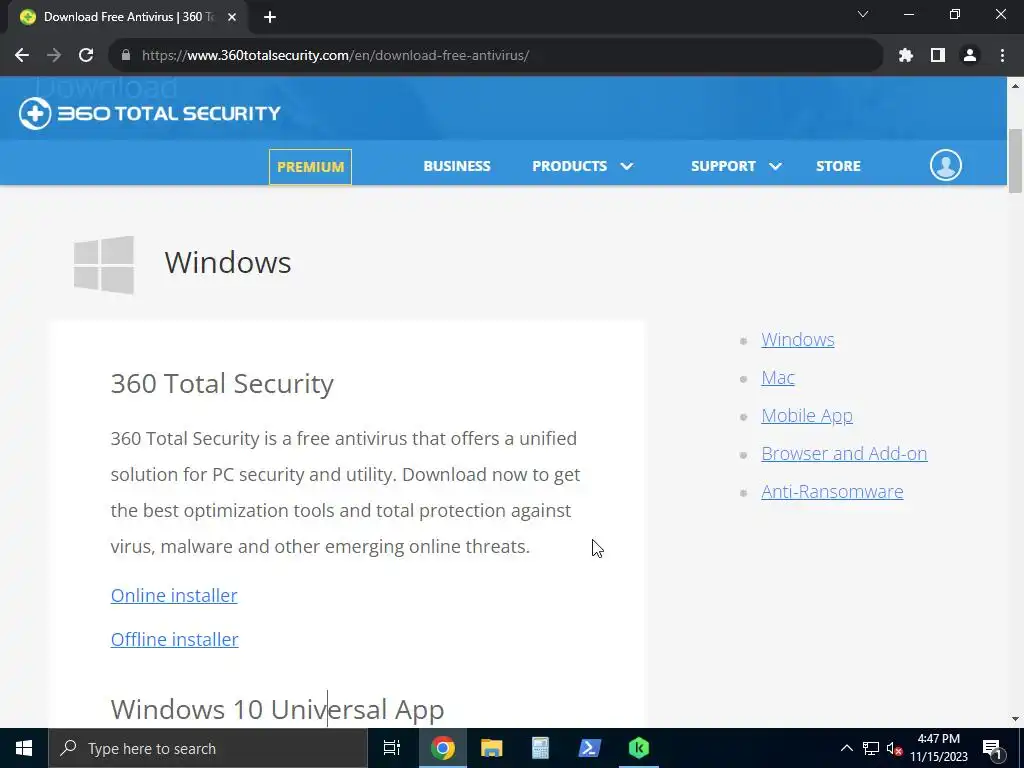Close the Download Free Antivirus tab
The image size is (1024, 768).
232,17
